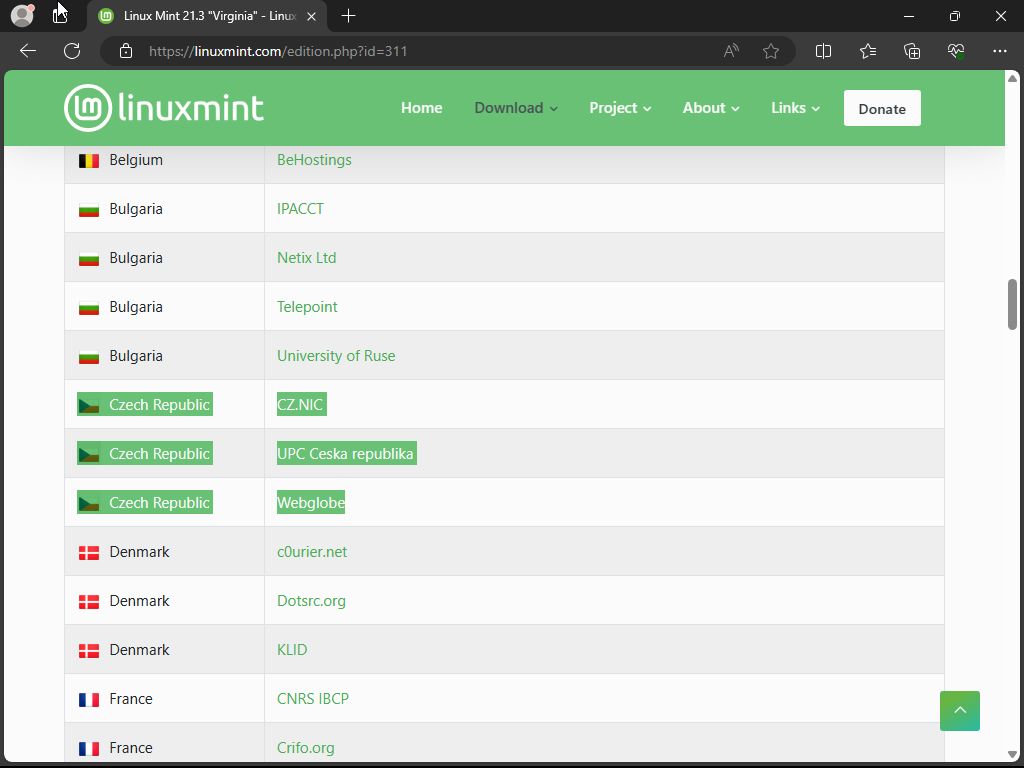
Task: Expand the Links dropdown menu
Action: pos(795,108)
